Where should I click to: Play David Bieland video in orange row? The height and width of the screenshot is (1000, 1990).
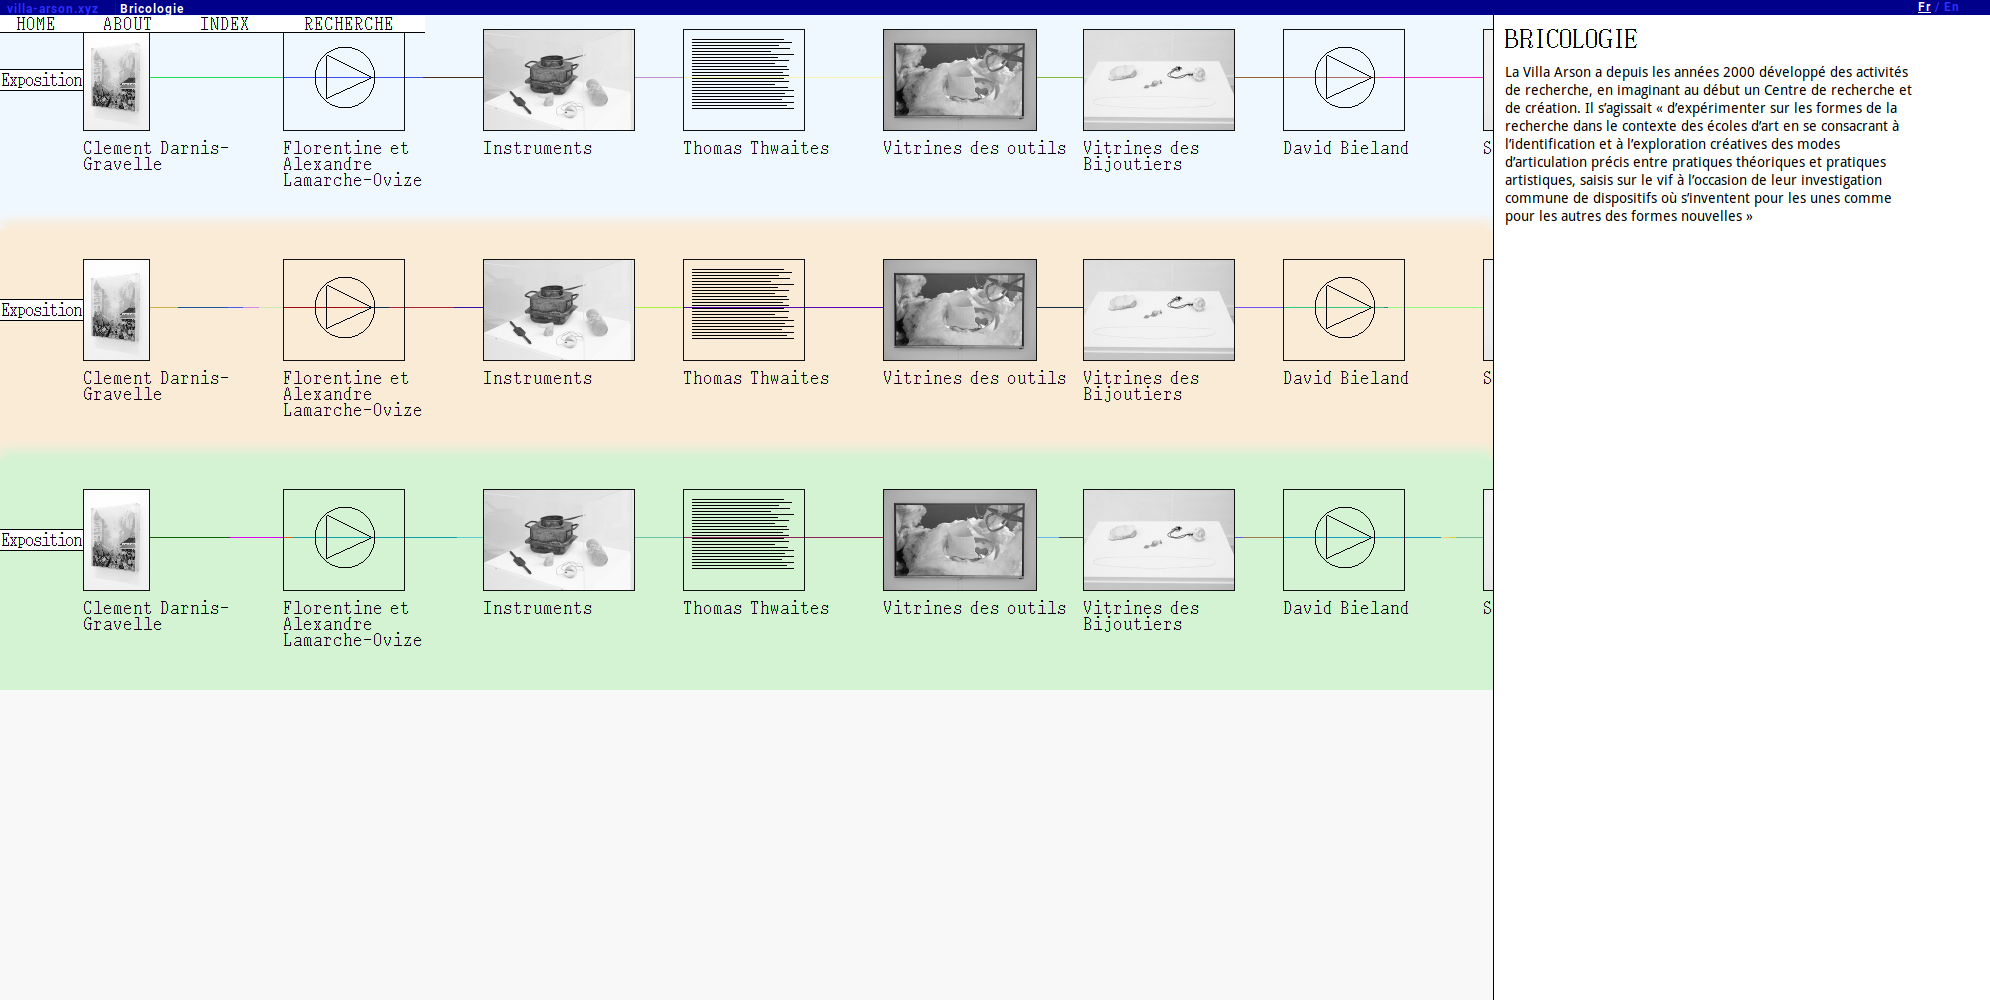pyautogui.click(x=1344, y=309)
